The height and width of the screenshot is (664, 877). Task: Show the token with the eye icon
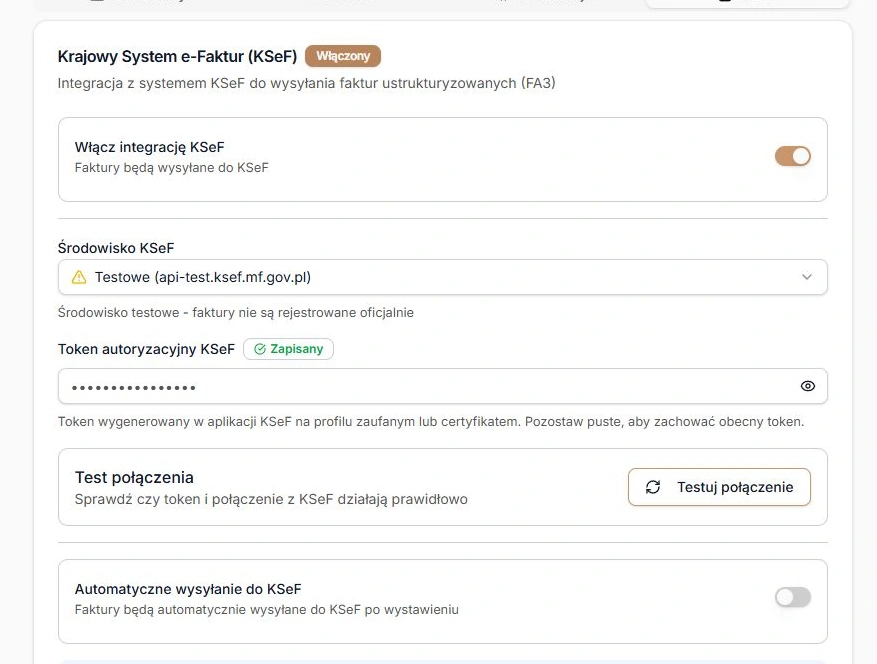pyautogui.click(x=808, y=386)
